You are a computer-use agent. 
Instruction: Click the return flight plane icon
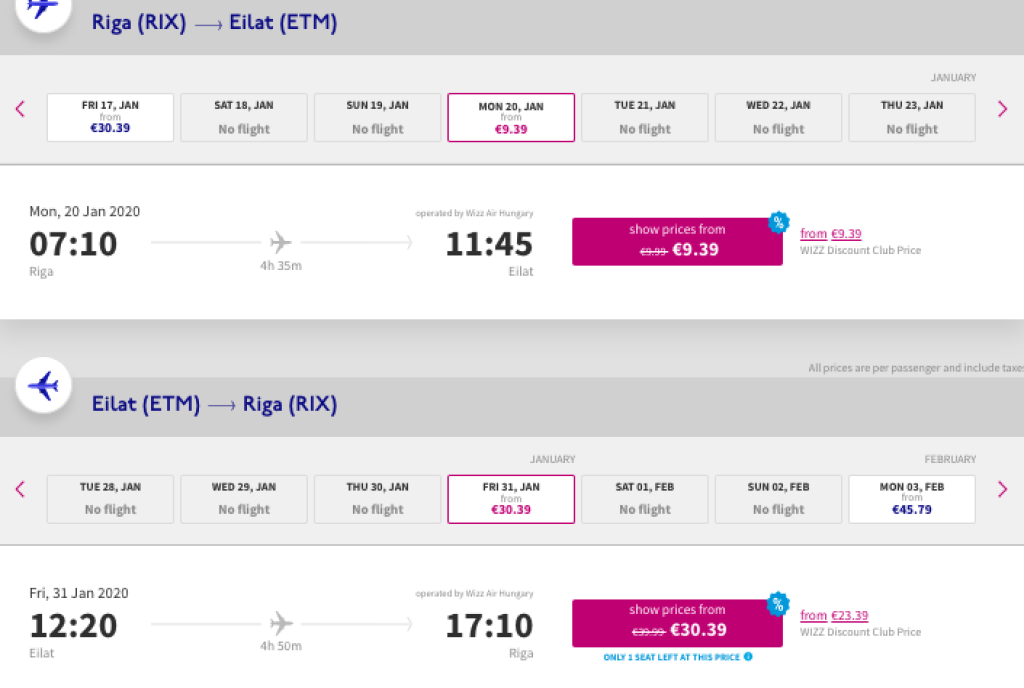[43, 385]
